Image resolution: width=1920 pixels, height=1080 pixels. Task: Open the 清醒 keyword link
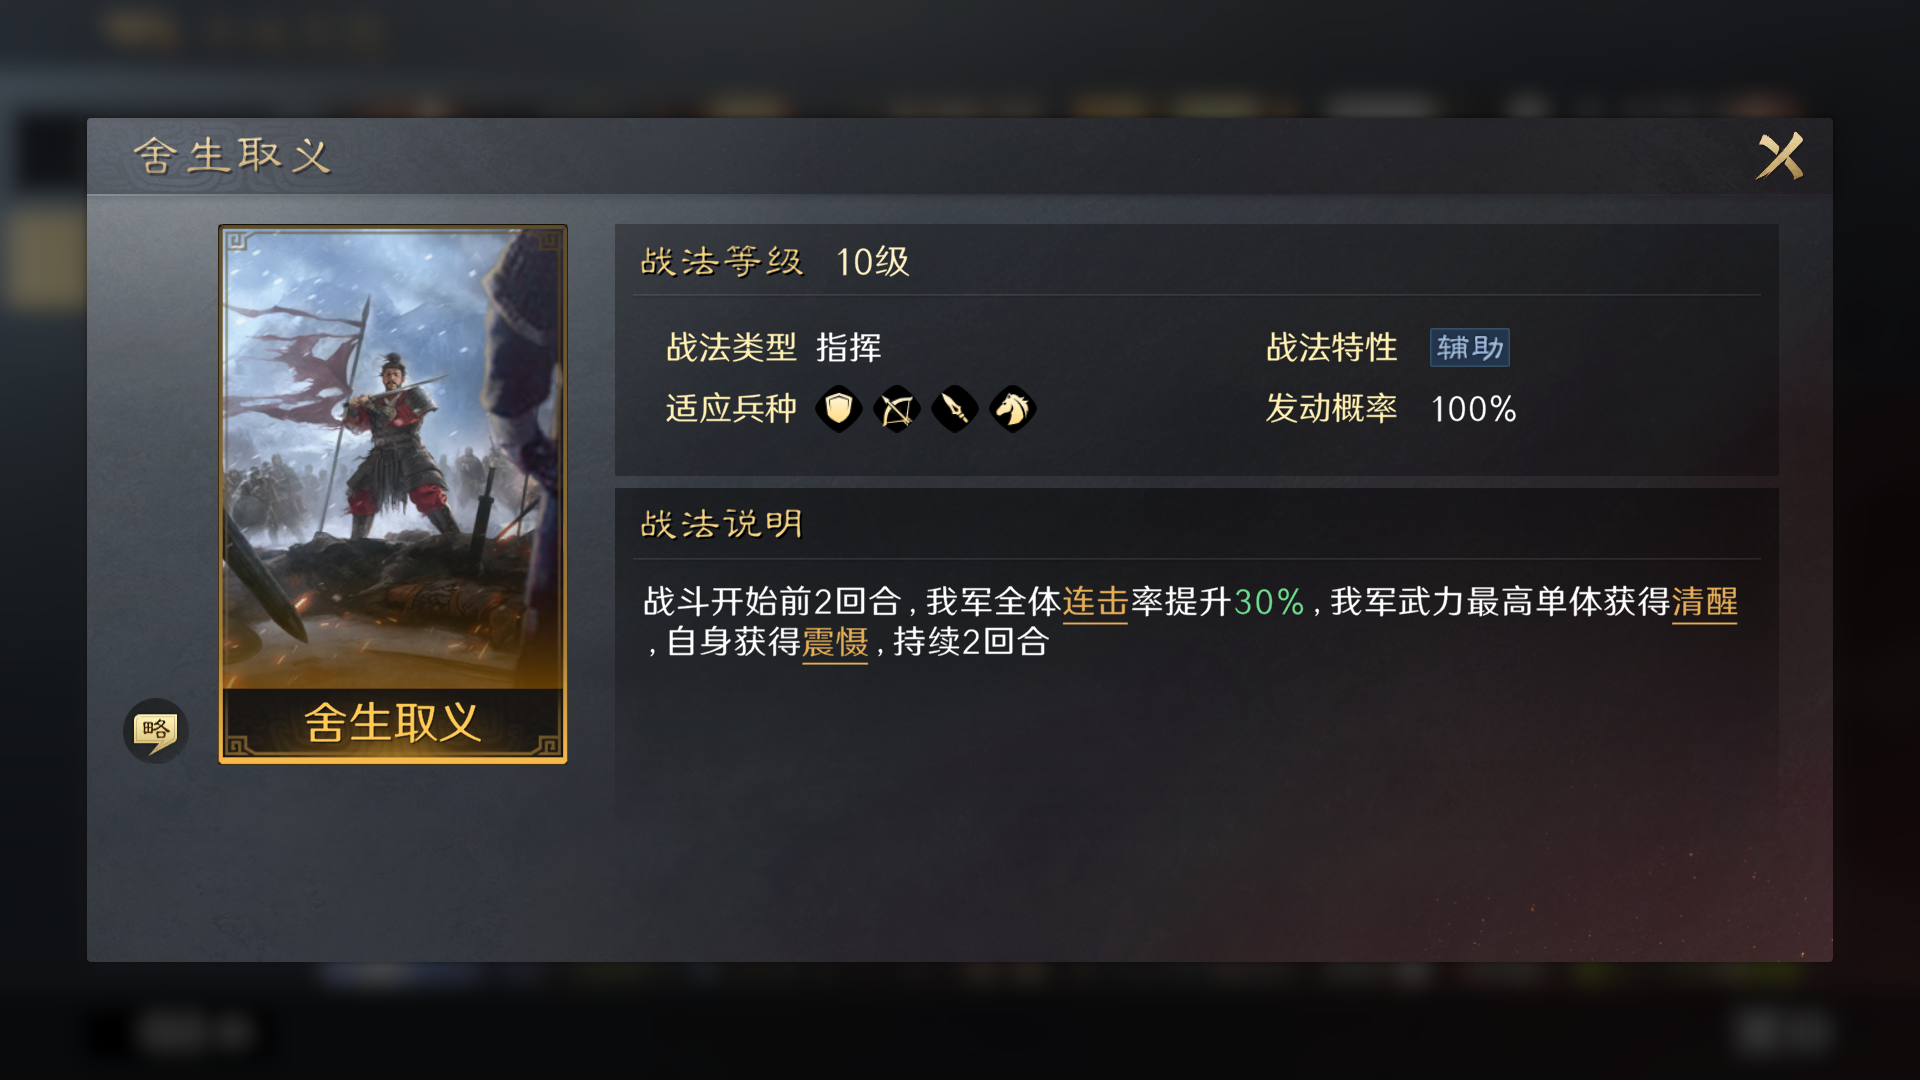point(1704,602)
